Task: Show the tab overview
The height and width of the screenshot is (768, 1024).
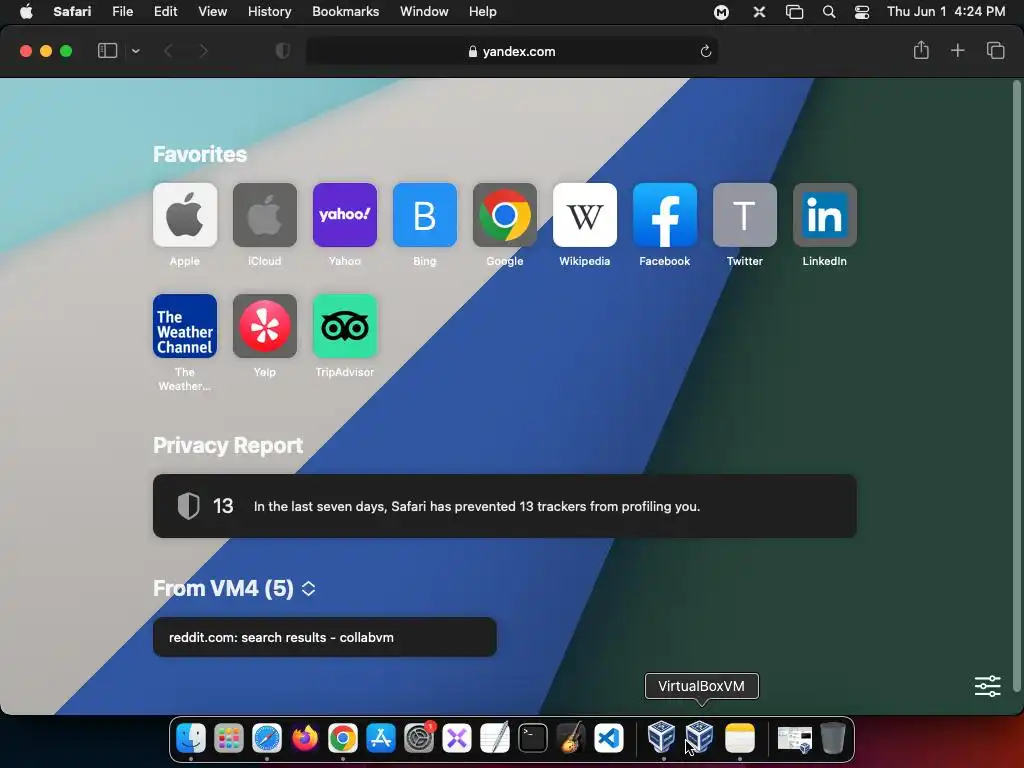Action: tap(995, 50)
